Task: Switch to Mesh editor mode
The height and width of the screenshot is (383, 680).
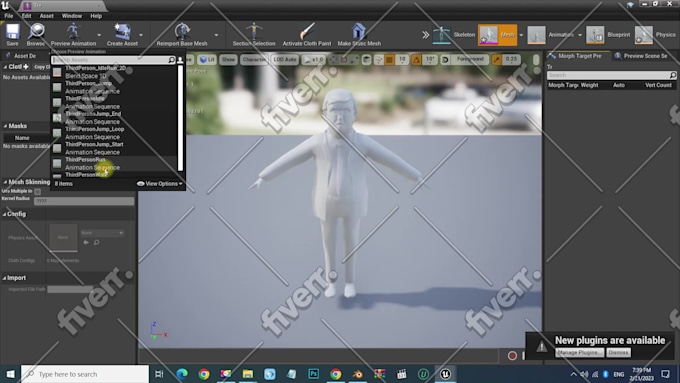Action: click(x=497, y=35)
